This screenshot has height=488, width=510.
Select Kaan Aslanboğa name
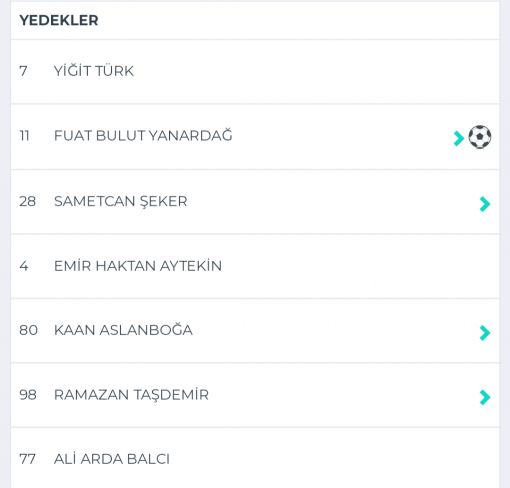[x=123, y=330]
